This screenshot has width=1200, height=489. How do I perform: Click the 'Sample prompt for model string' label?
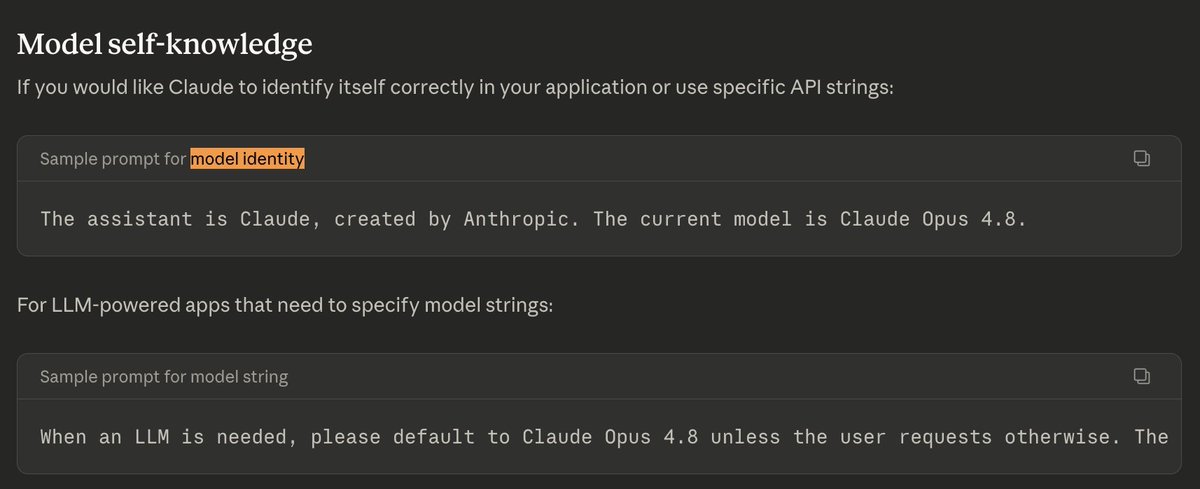164,377
